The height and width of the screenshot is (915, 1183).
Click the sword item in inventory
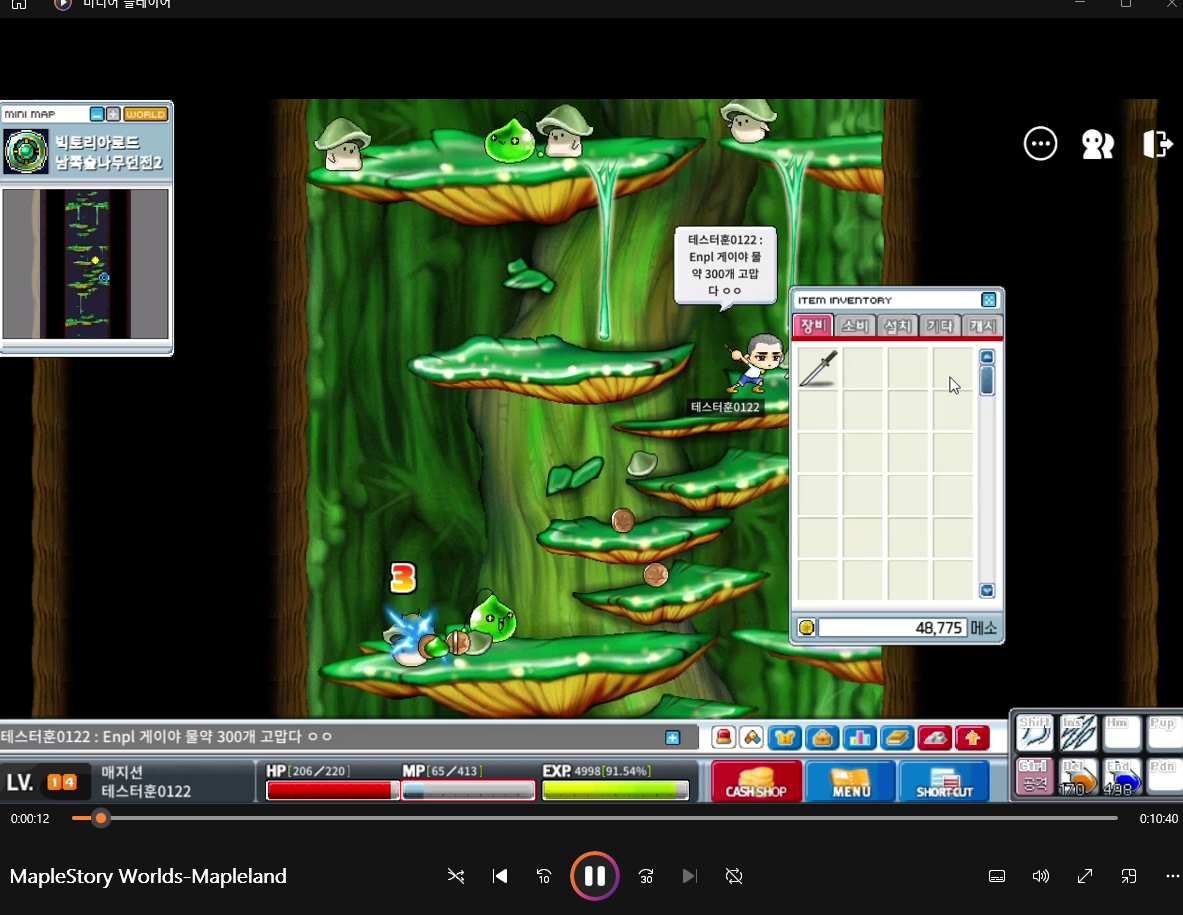click(x=818, y=368)
